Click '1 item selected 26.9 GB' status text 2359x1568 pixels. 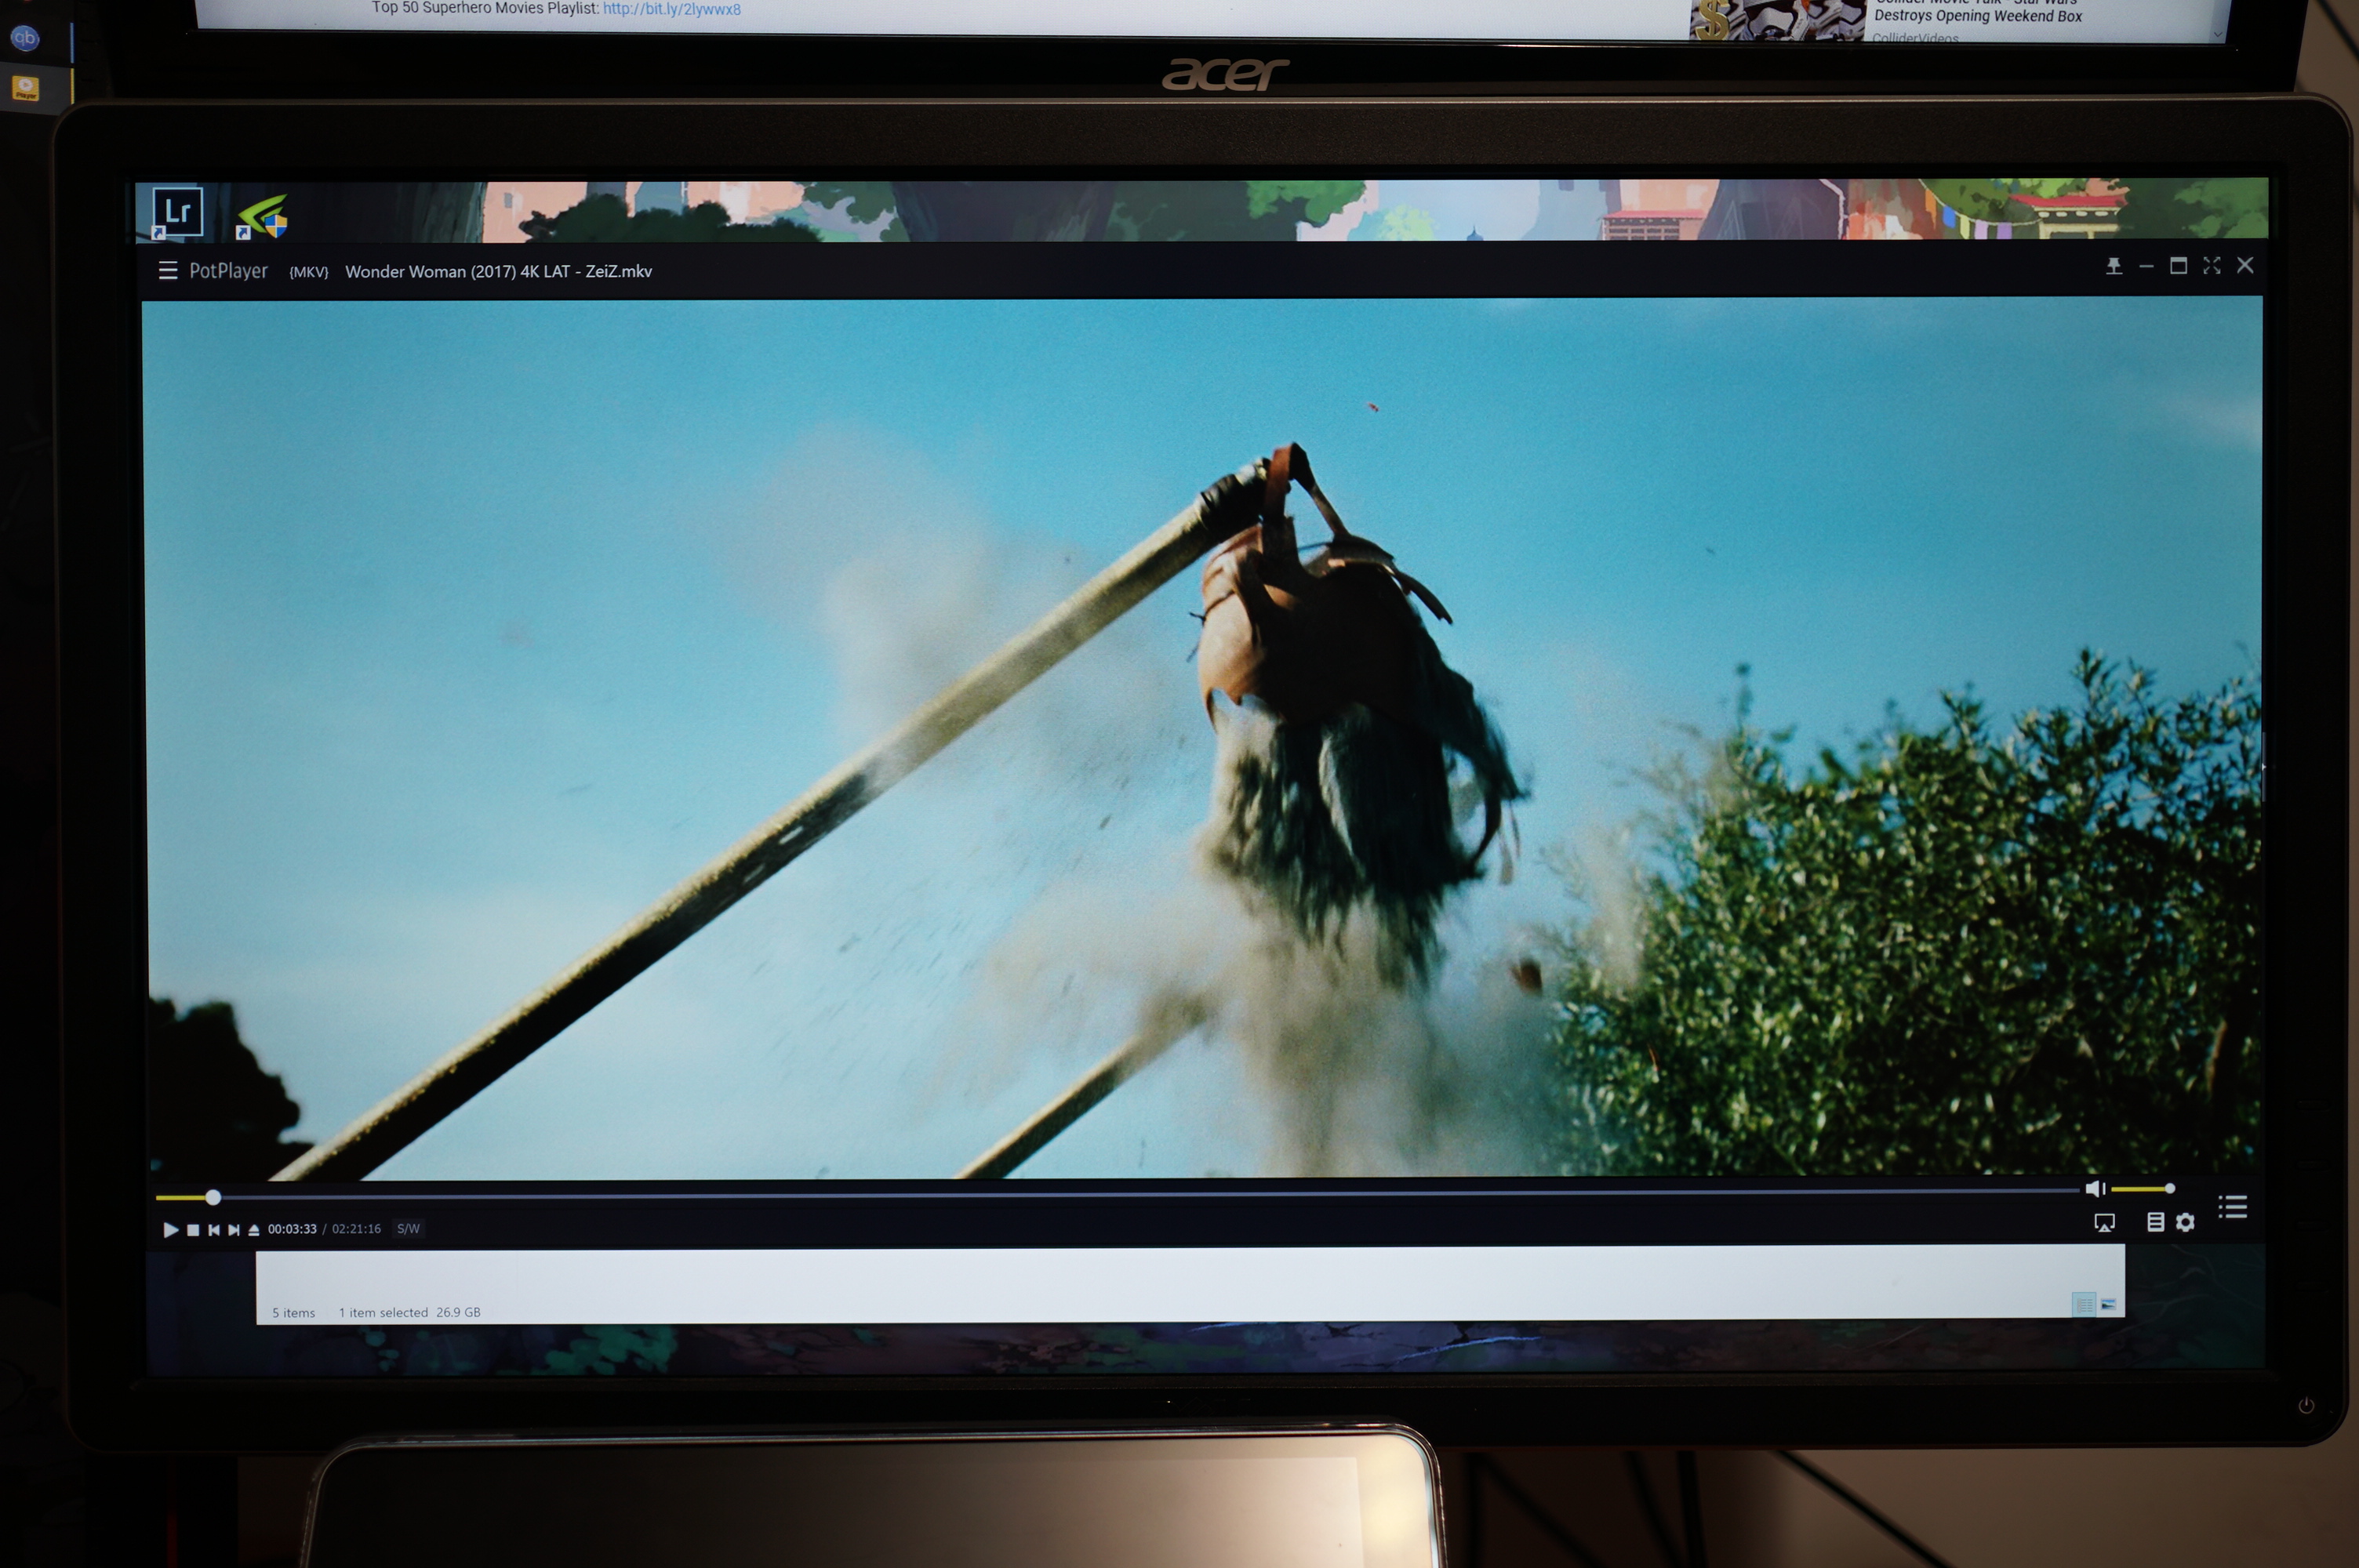pyautogui.click(x=409, y=1312)
